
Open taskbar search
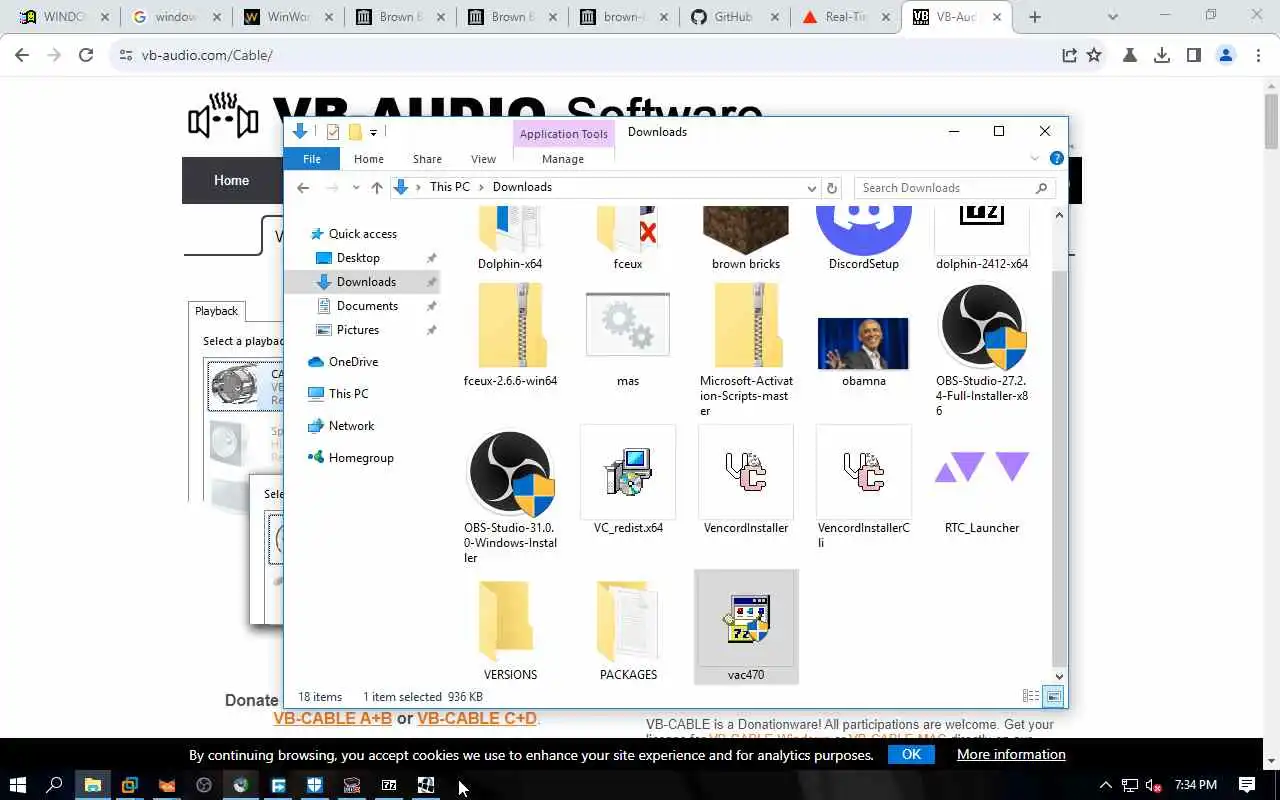coord(55,785)
